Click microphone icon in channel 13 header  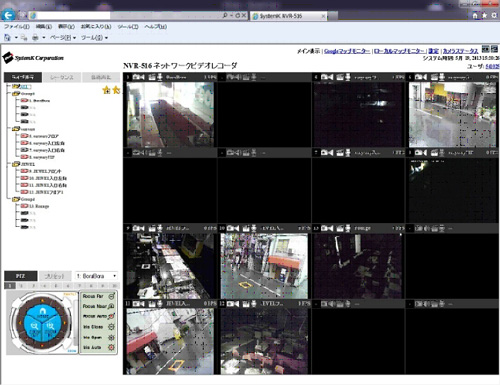(x=348, y=228)
